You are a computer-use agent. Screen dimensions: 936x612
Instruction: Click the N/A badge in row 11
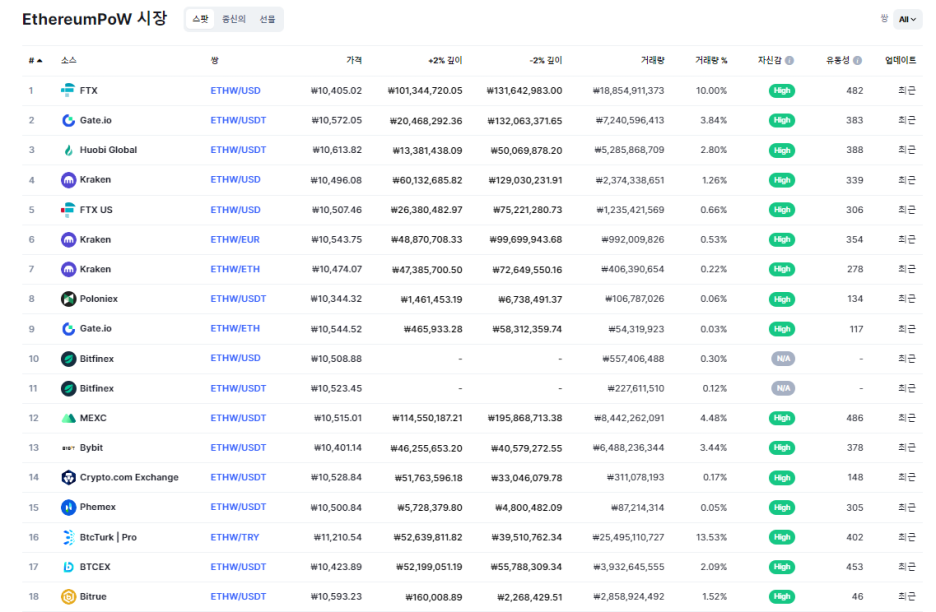pyautogui.click(x=783, y=389)
